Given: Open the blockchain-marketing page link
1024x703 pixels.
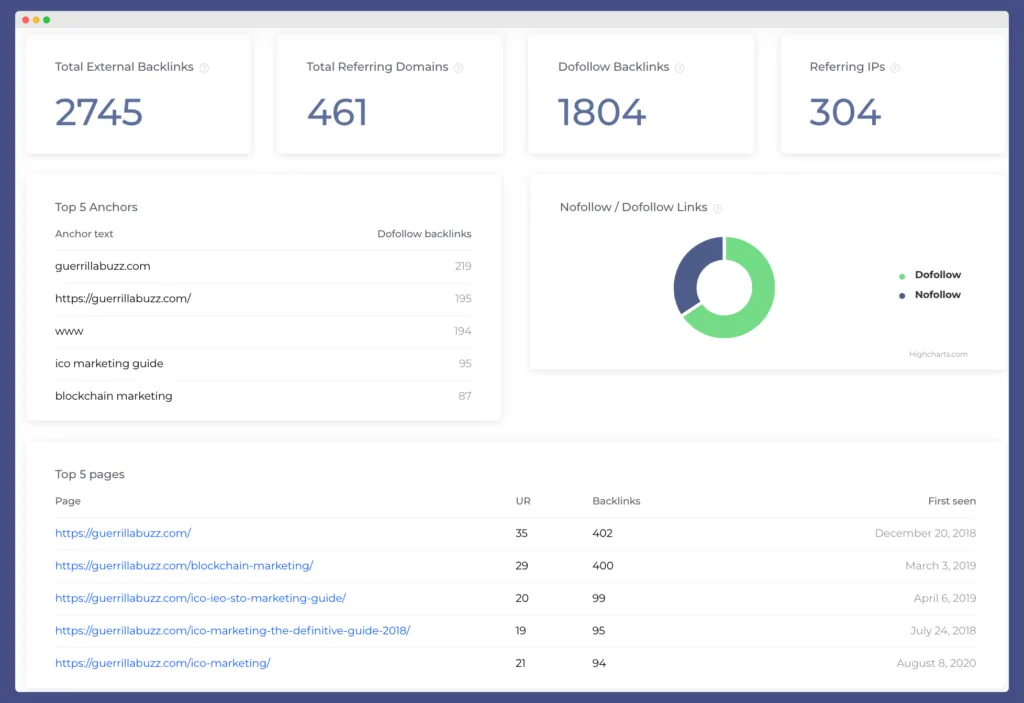Looking at the screenshot, I should click(x=184, y=565).
